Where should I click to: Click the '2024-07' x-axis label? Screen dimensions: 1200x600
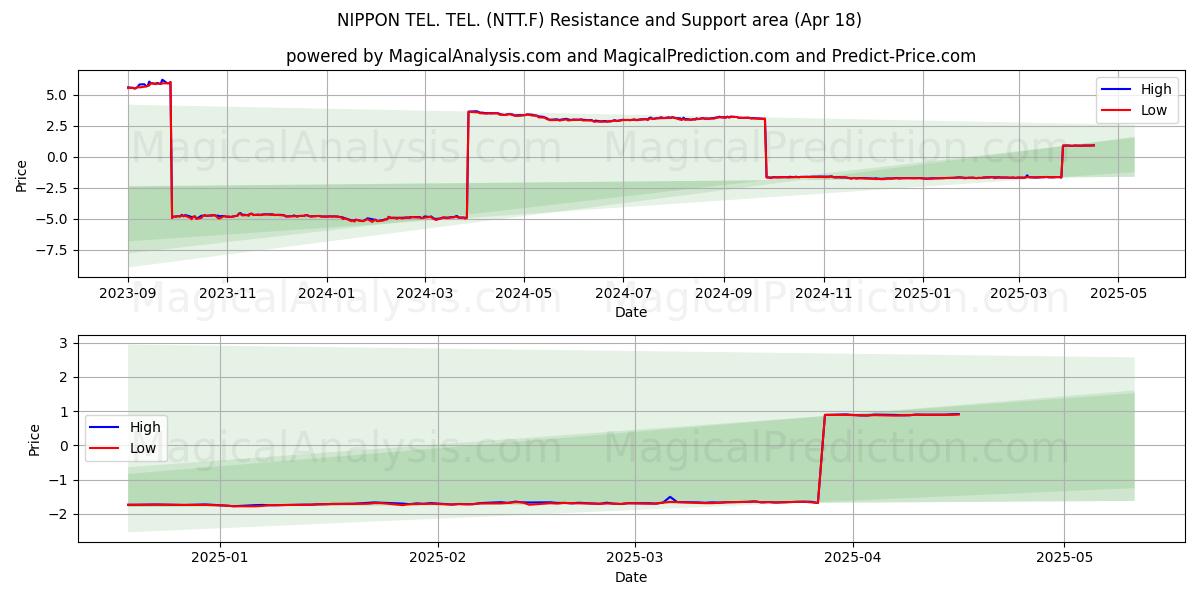(x=623, y=295)
